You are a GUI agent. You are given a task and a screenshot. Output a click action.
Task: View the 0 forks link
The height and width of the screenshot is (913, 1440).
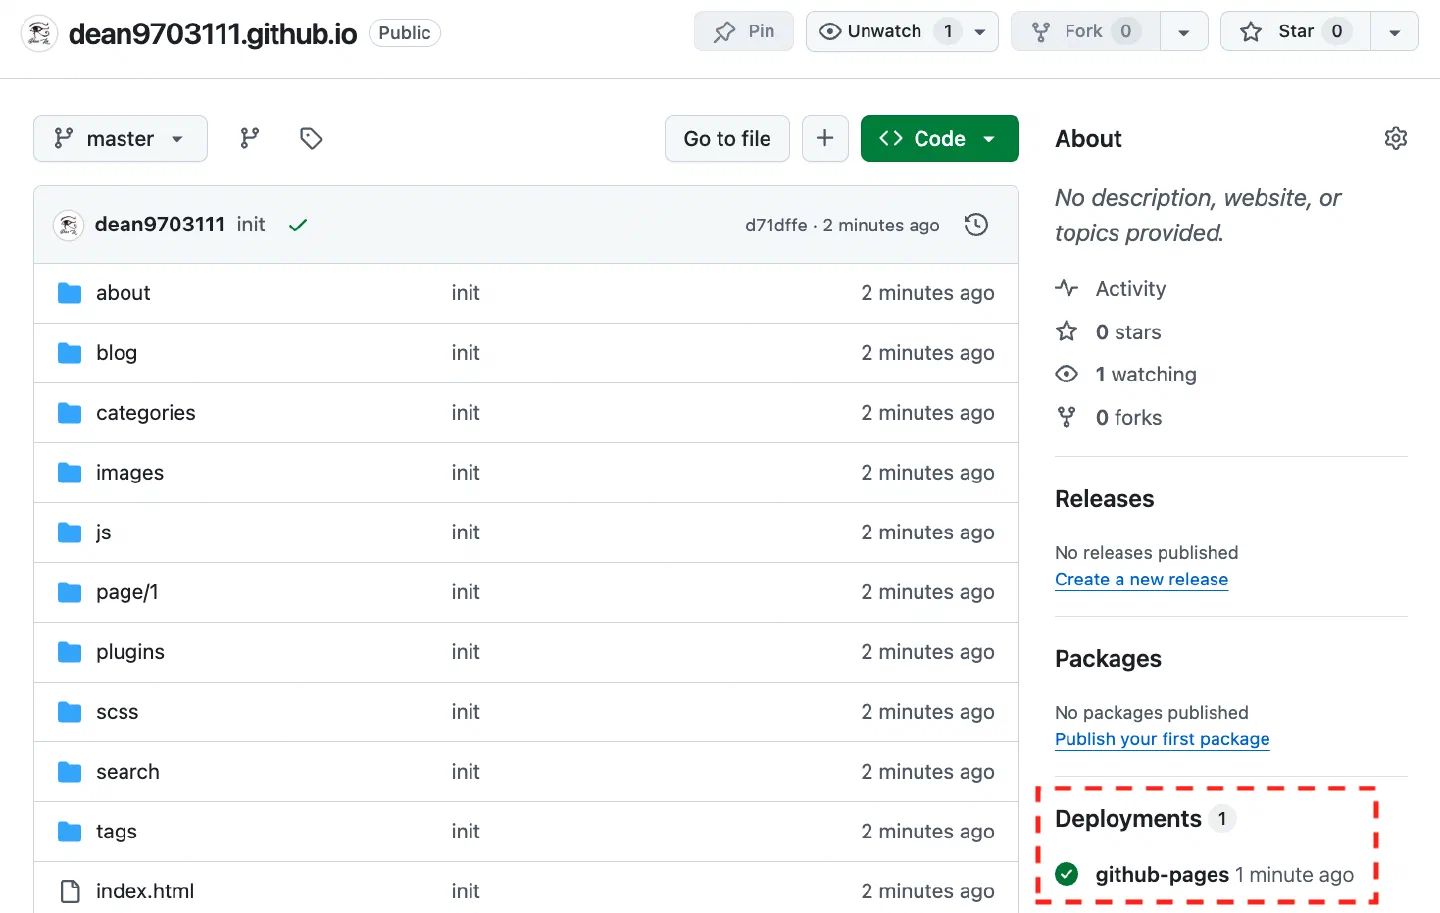click(x=1129, y=417)
